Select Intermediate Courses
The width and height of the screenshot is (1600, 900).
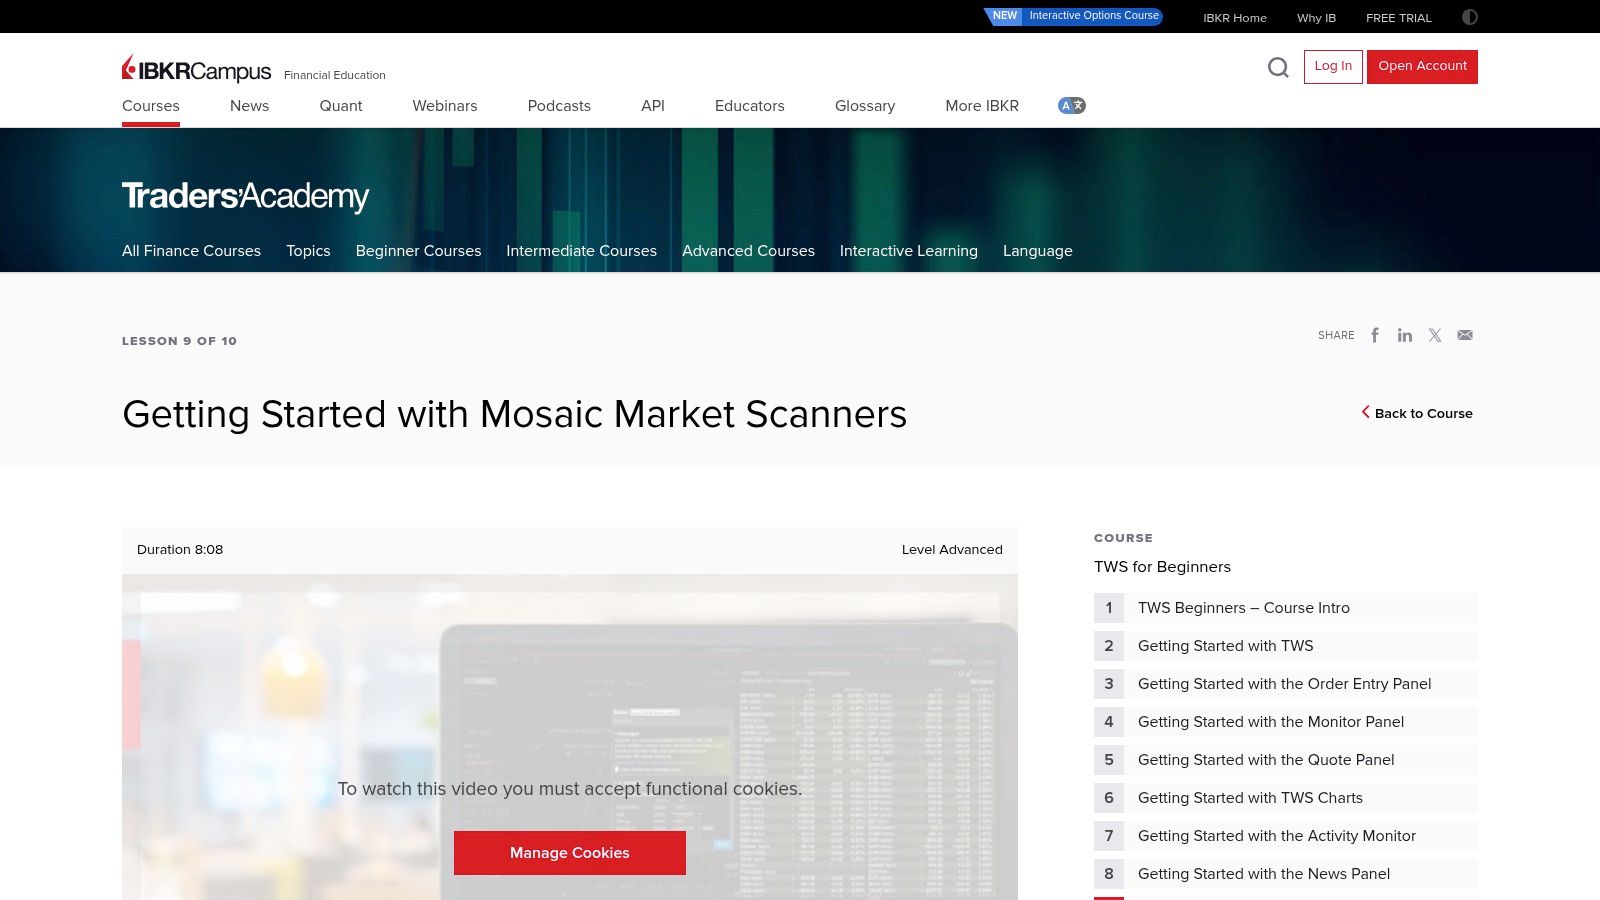coord(581,251)
